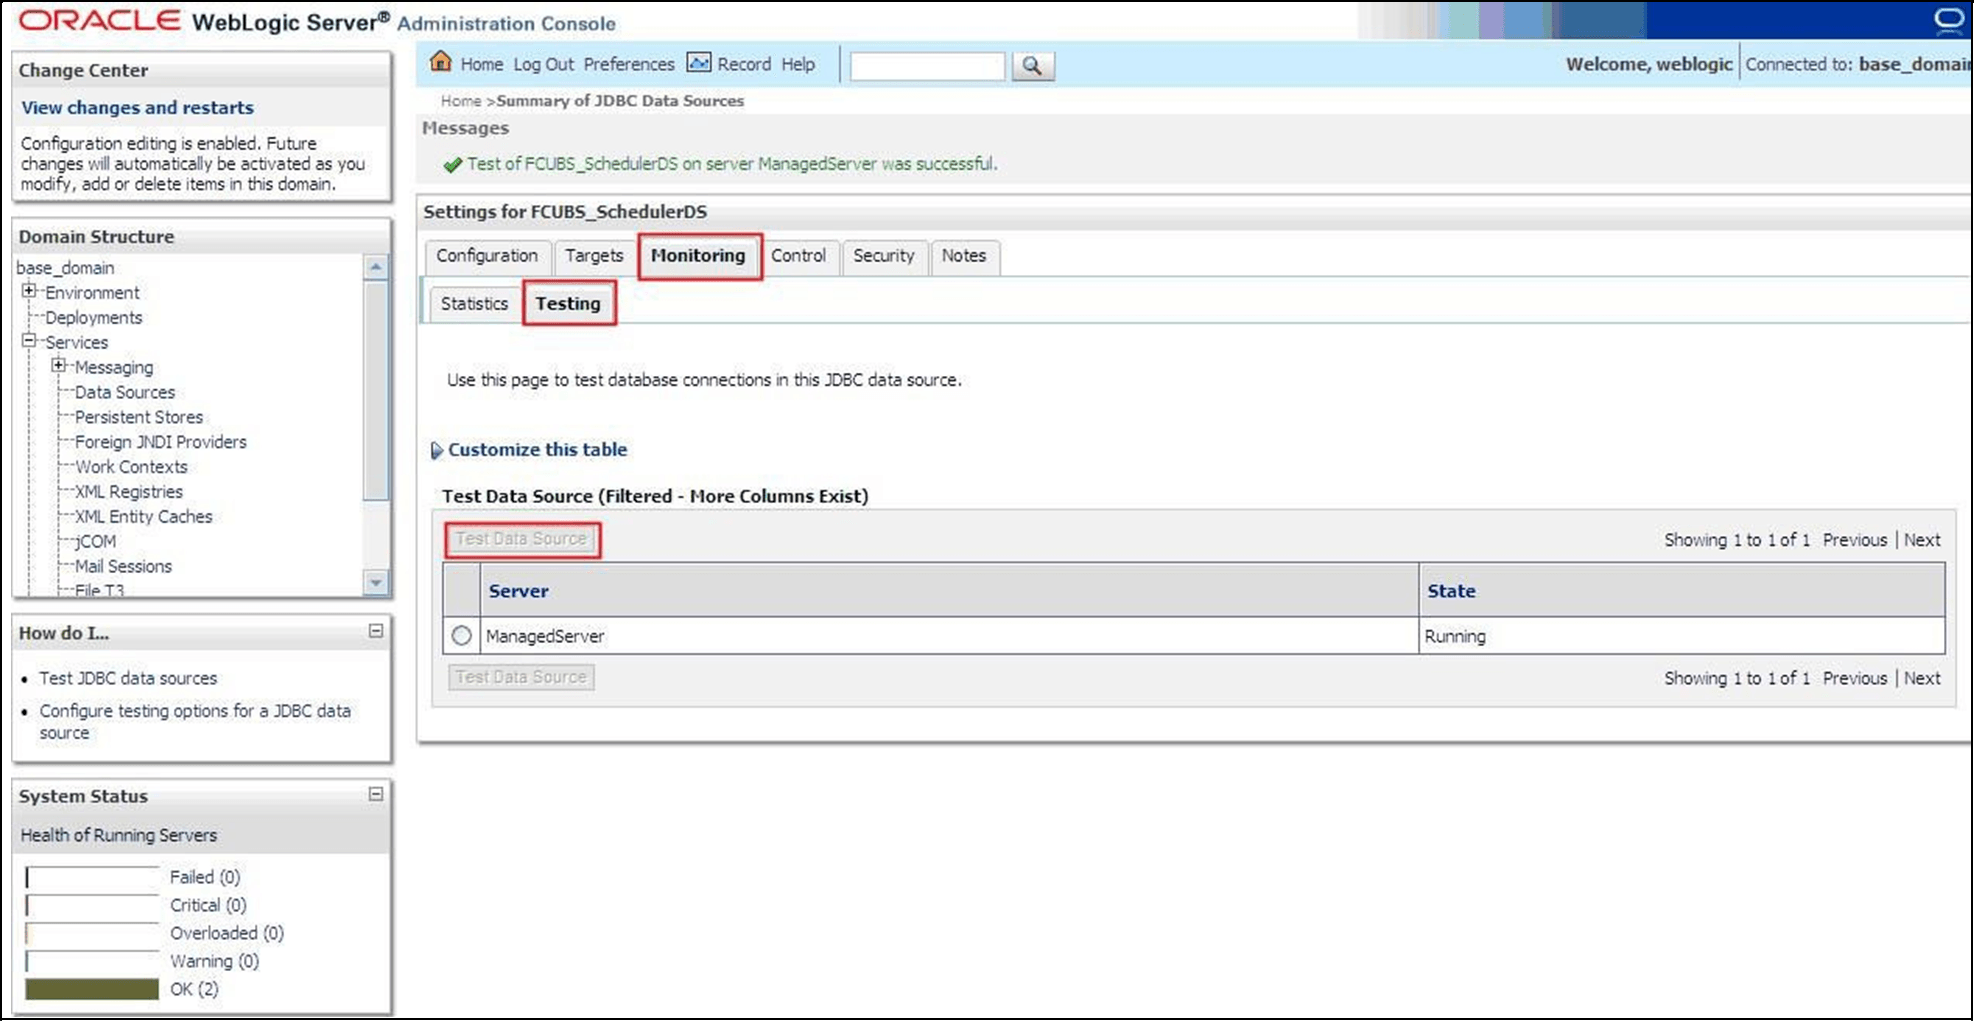The image size is (1974, 1021).
Task: Click Previous in bottom table pagination
Action: click(1855, 678)
